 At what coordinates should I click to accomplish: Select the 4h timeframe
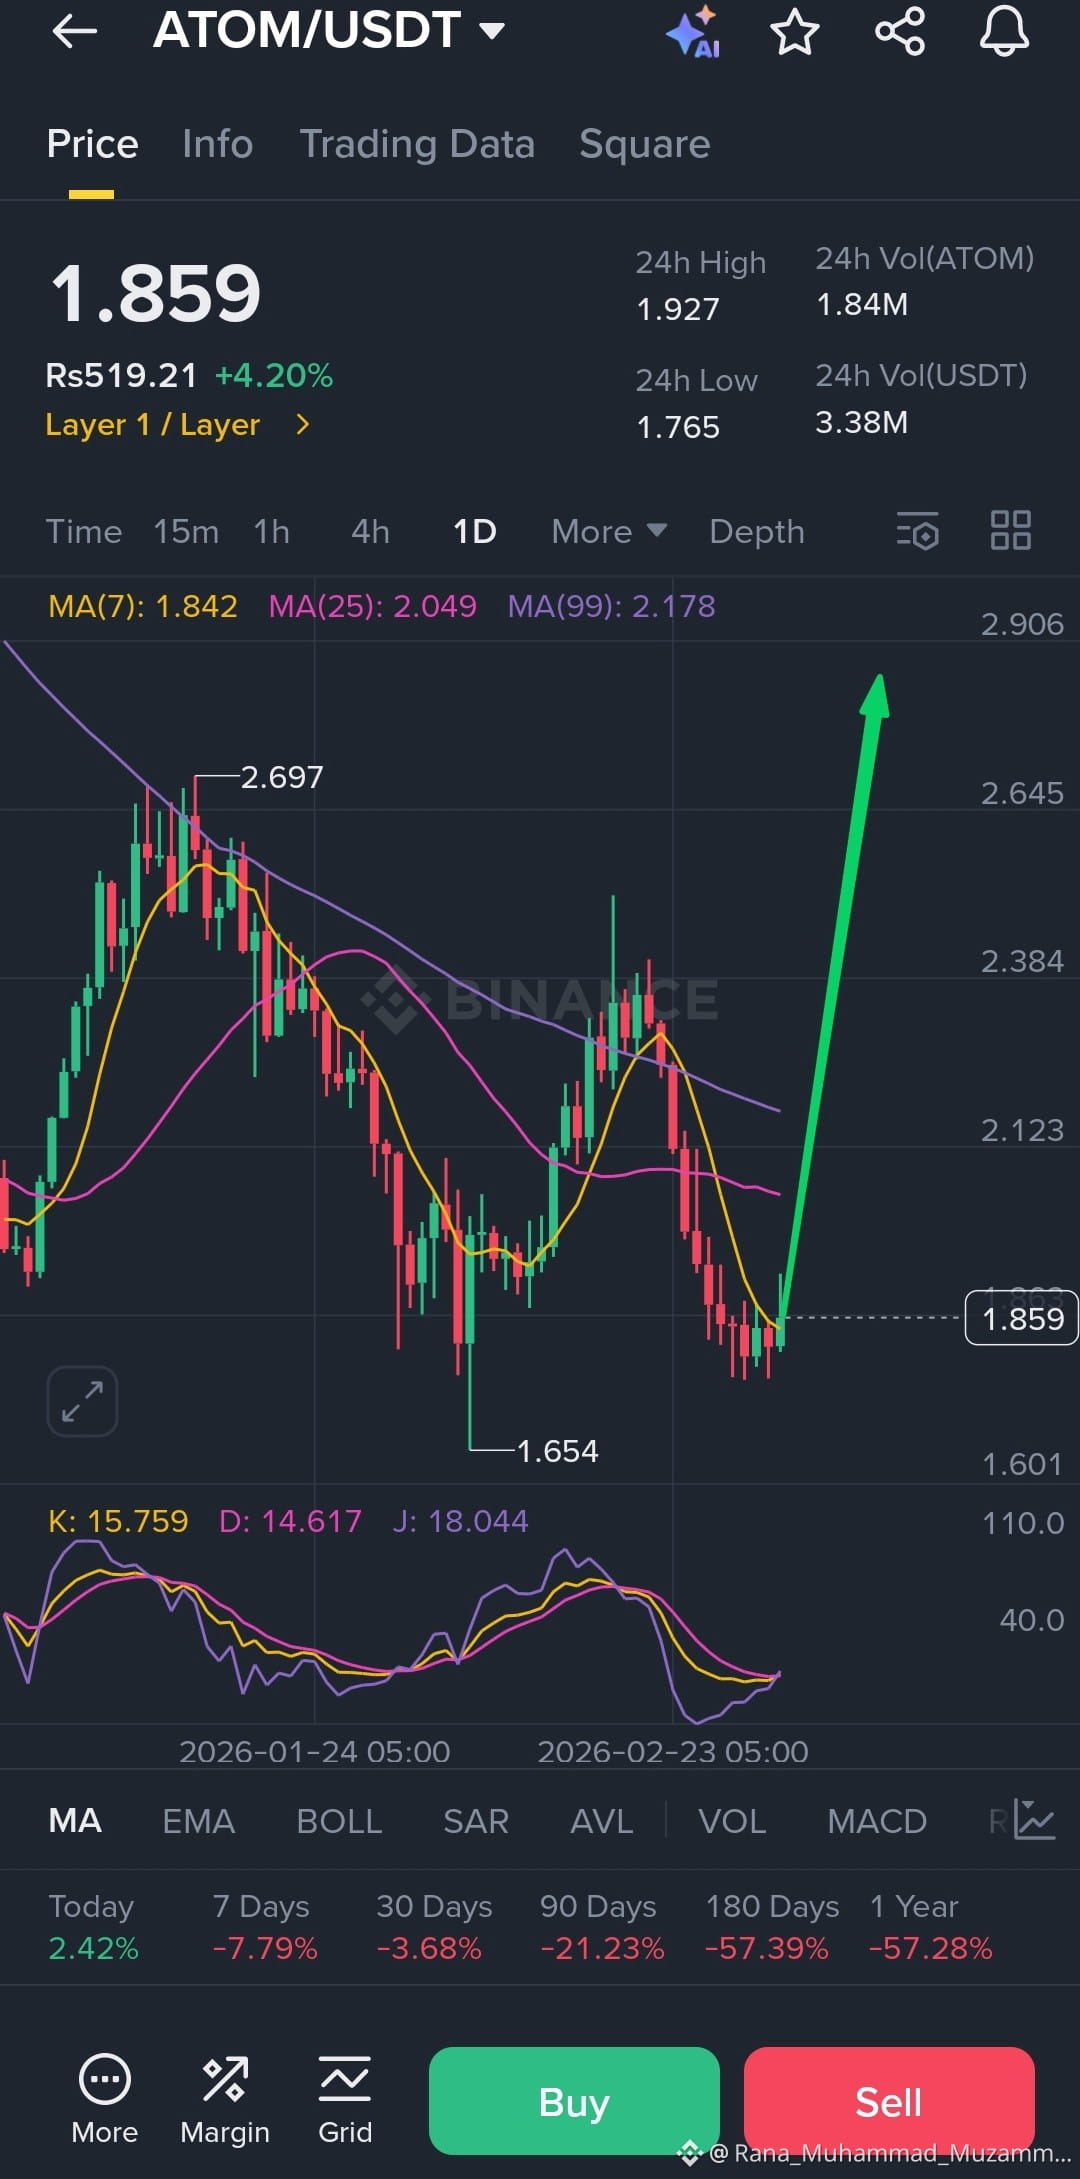370,531
